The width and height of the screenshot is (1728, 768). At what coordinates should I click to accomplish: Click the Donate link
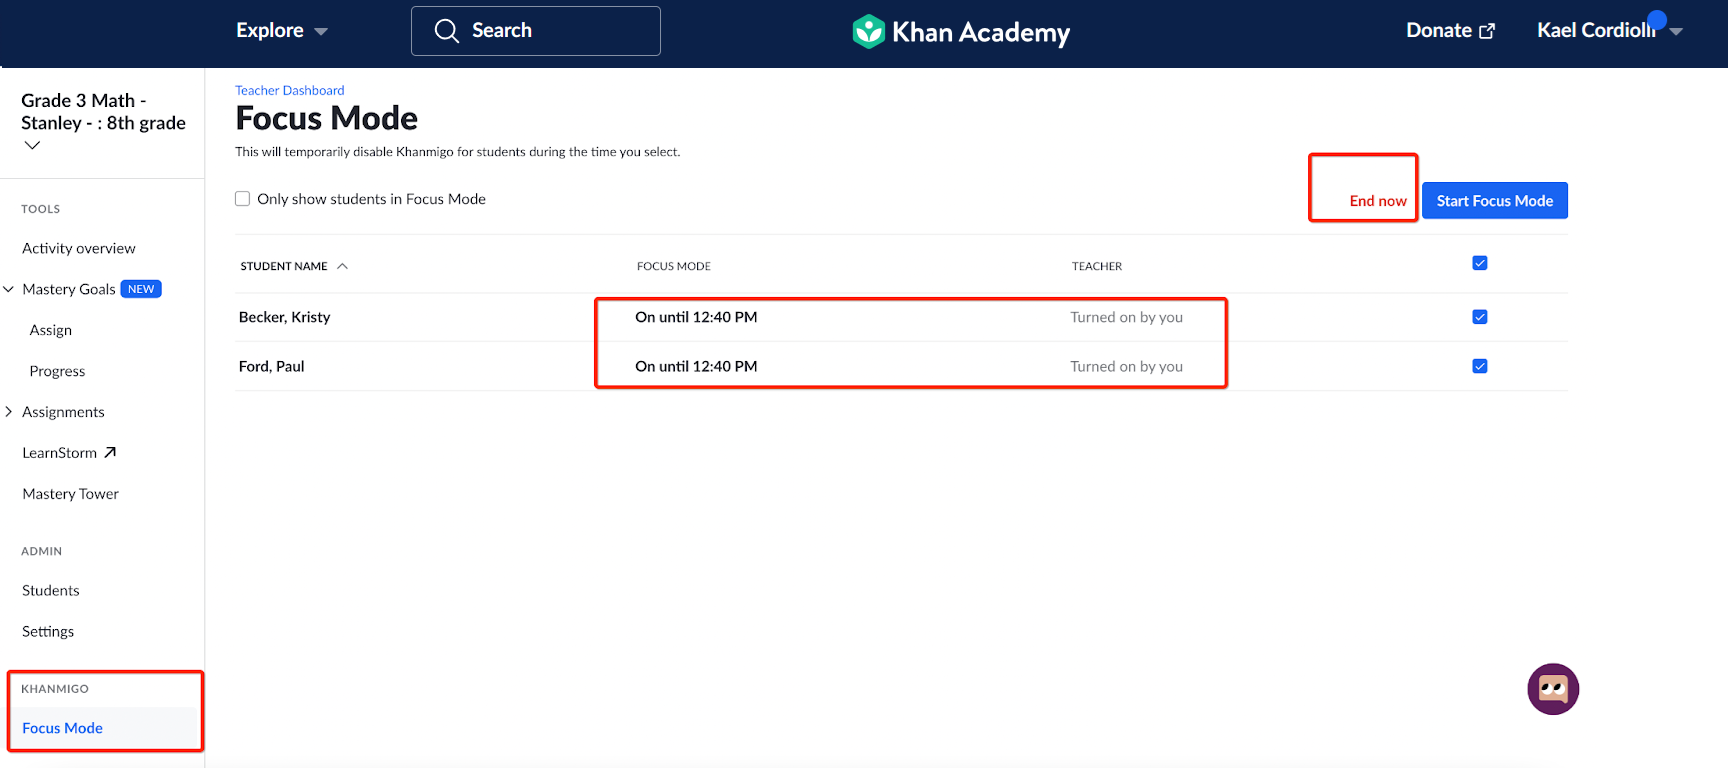pyautogui.click(x=1439, y=31)
